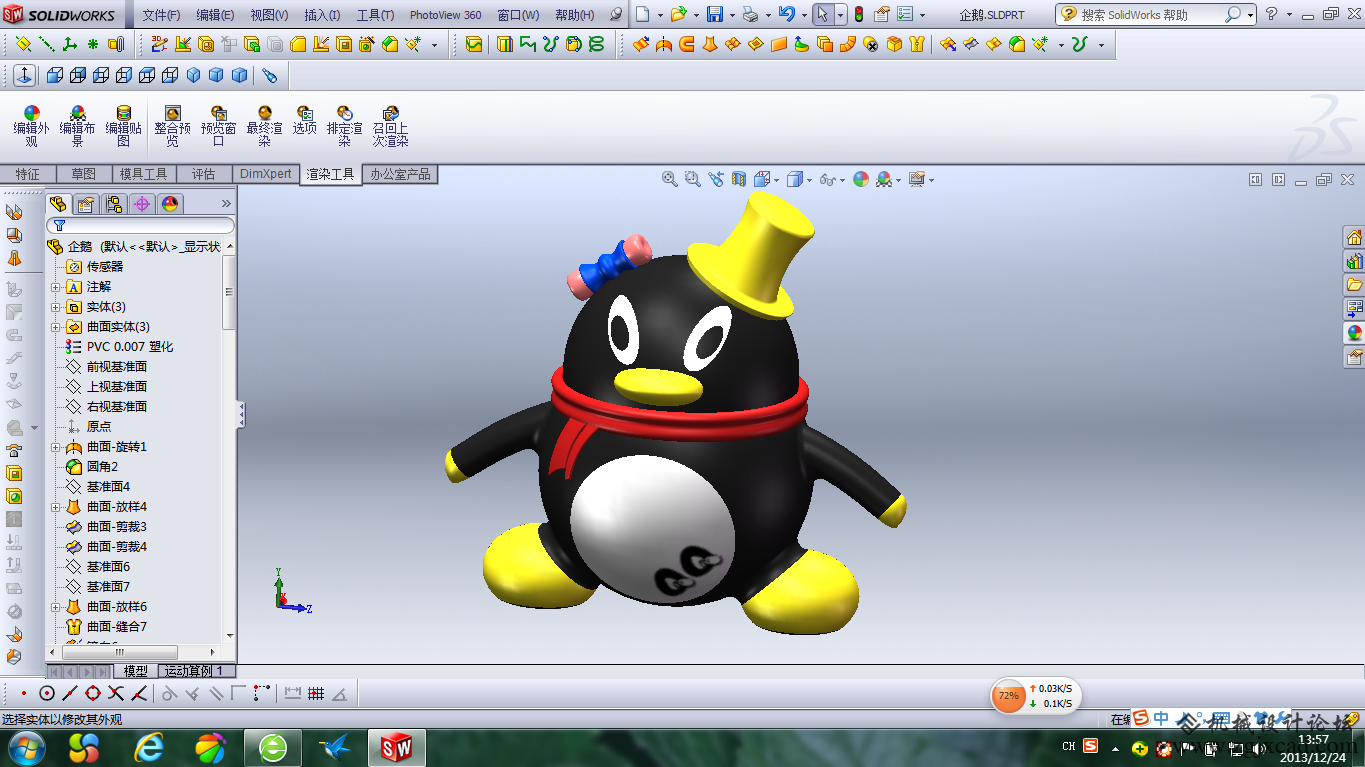Click the Zoom to Area icon
Screen dimensions: 1365x767
pyautogui.click(x=693, y=179)
